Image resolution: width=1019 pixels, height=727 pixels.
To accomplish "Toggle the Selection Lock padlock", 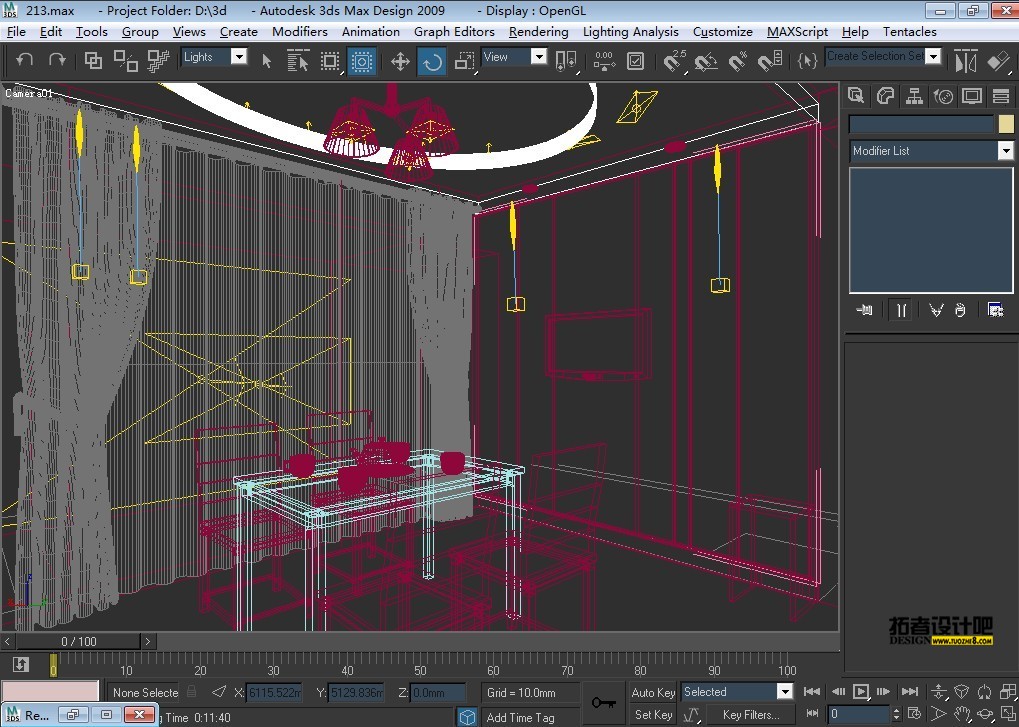I will click(x=192, y=691).
